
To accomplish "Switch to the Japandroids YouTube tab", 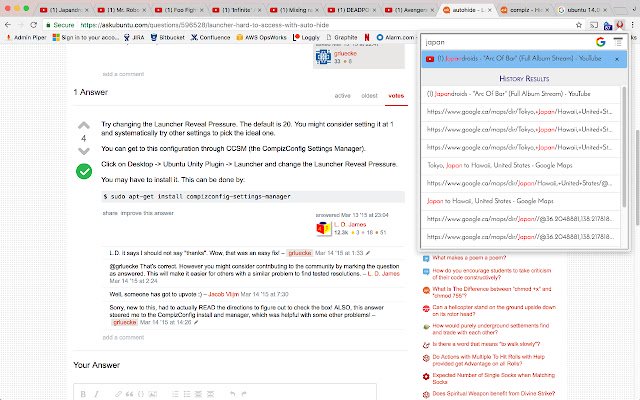I will tap(64, 10).
